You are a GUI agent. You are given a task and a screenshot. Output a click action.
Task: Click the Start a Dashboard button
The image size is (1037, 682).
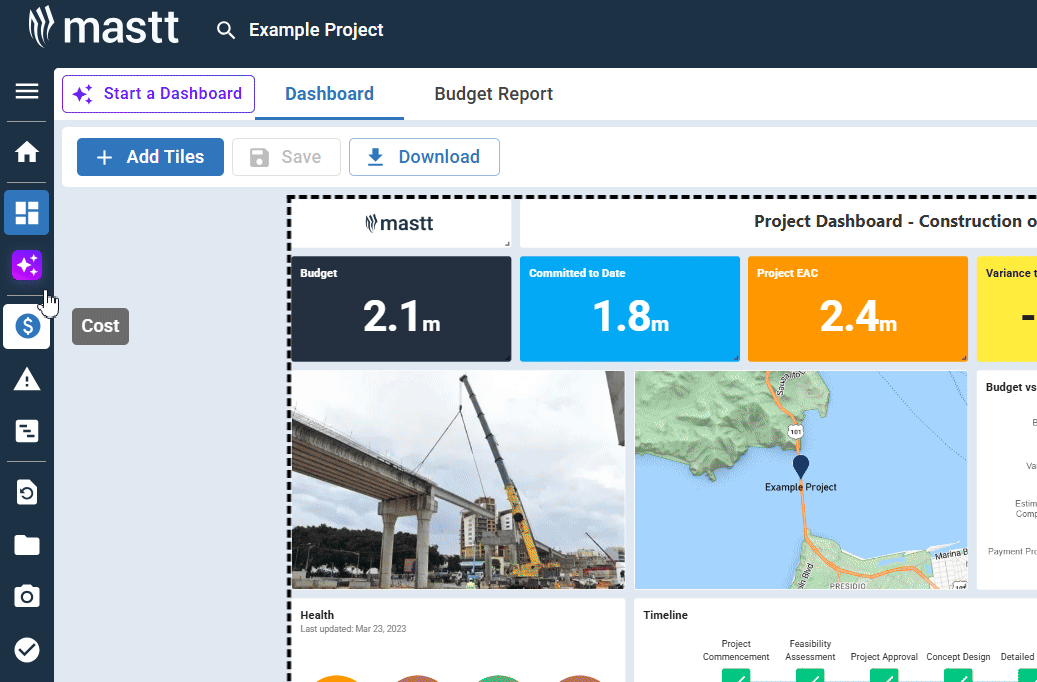click(x=158, y=94)
